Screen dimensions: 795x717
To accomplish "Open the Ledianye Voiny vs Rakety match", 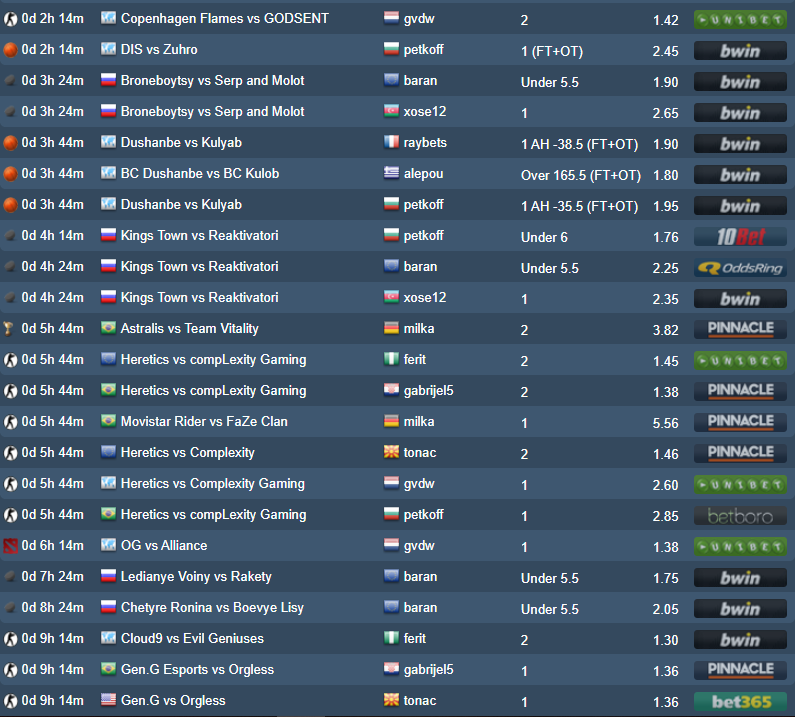I will click(x=196, y=577).
